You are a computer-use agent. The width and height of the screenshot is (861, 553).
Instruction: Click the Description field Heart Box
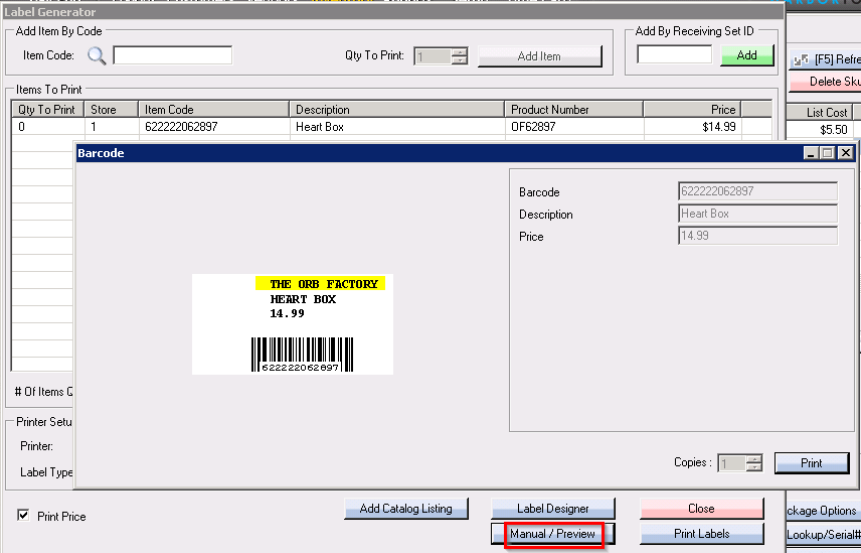758,214
